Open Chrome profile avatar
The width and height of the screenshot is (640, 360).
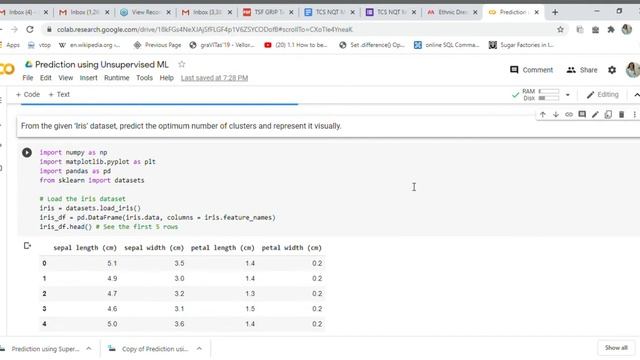[x=627, y=29]
